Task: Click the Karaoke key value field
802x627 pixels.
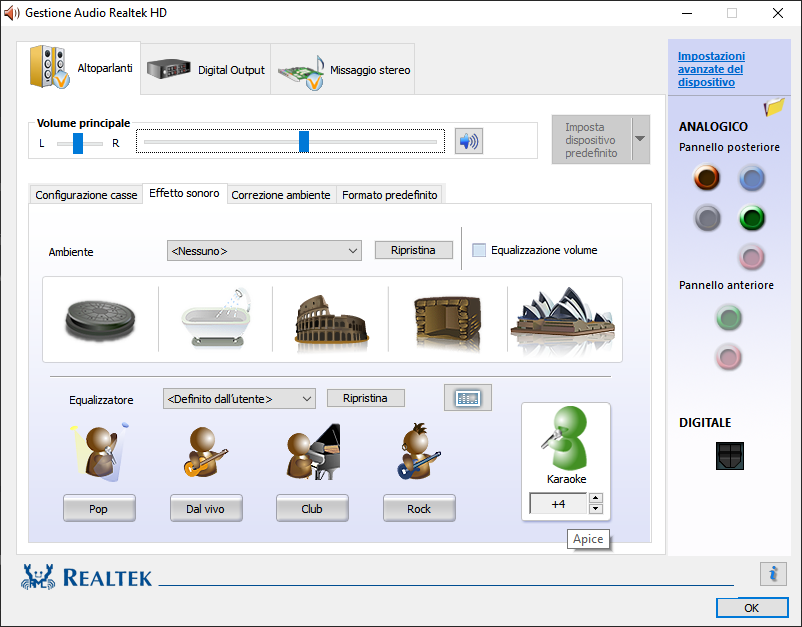Action: tap(558, 504)
